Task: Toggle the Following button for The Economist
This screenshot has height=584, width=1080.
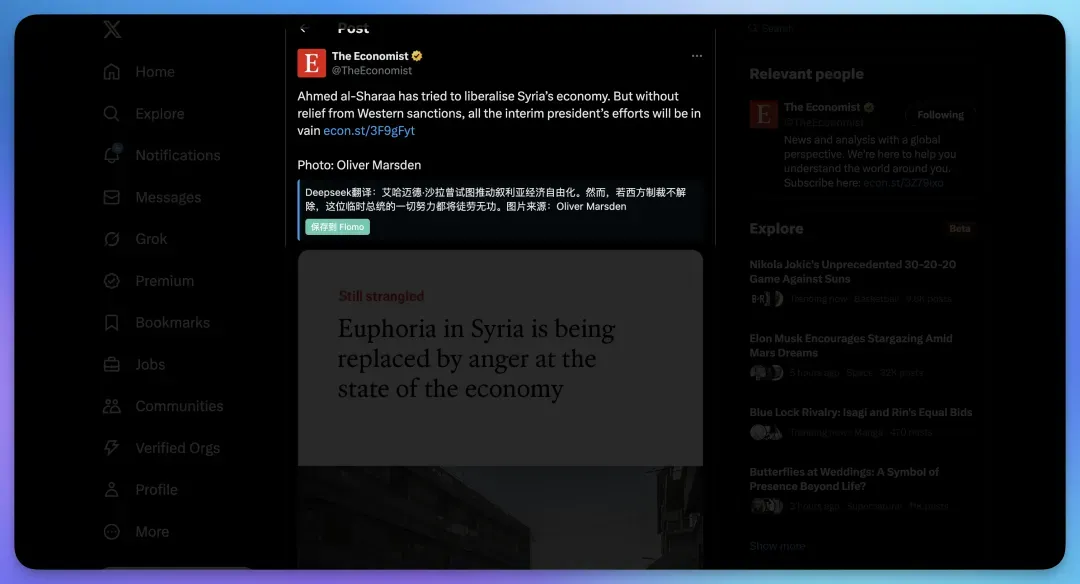Action: [940, 115]
